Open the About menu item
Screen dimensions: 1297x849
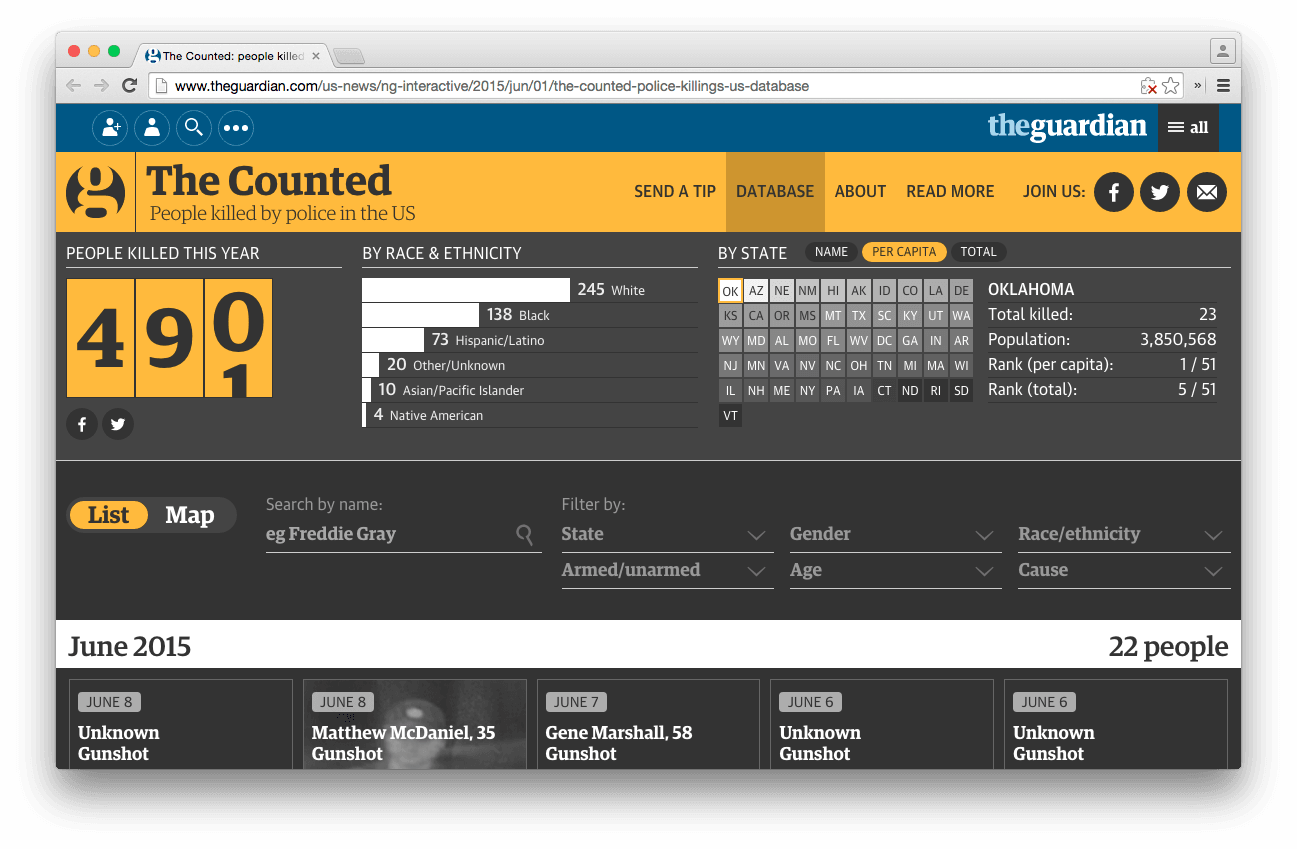coord(860,192)
